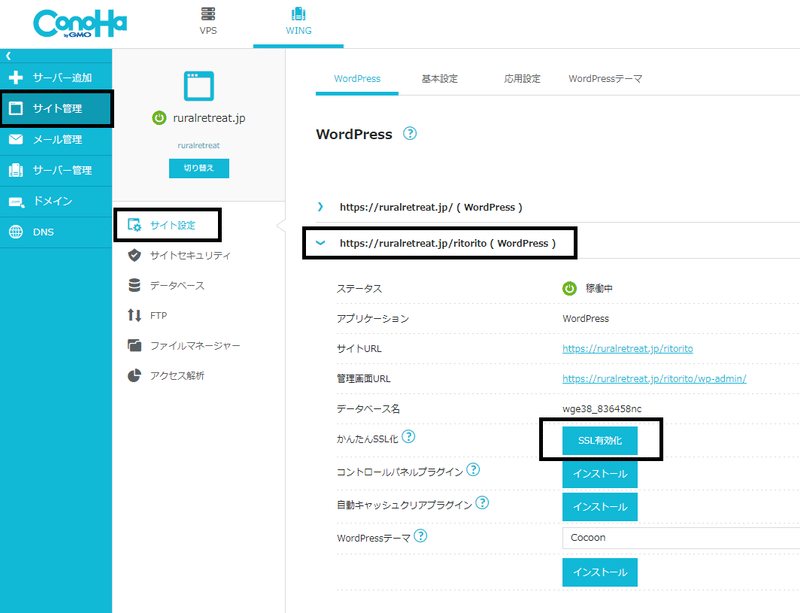Click the database cylinder icon
The image size is (800, 613).
(x=134, y=285)
